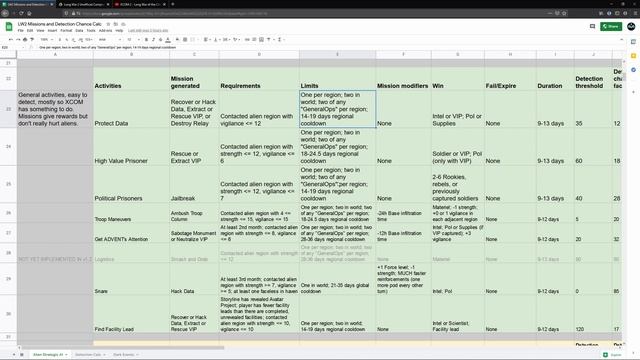
Task: Open the text rotation dropdown
Action: pos(236,40)
